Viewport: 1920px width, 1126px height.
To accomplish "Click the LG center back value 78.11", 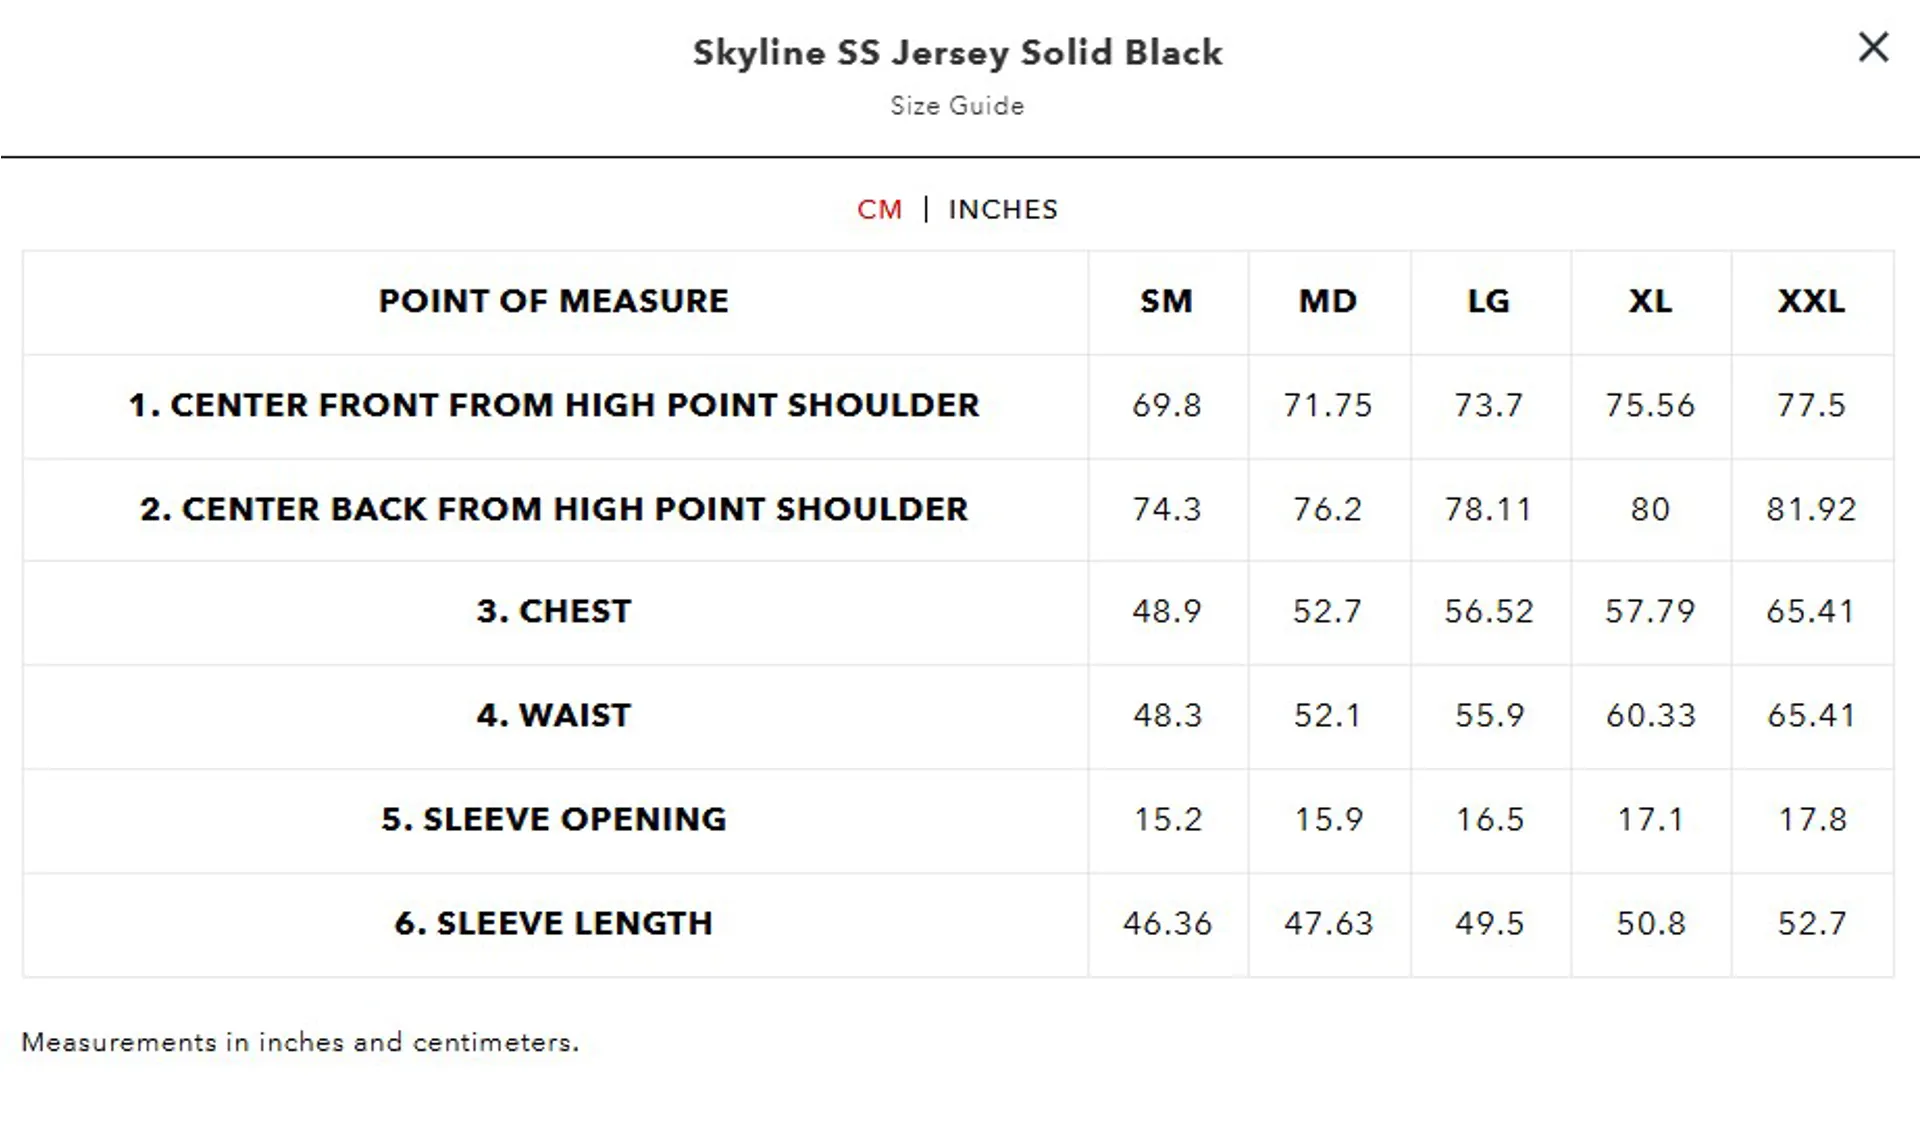I will click(1489, 509).
